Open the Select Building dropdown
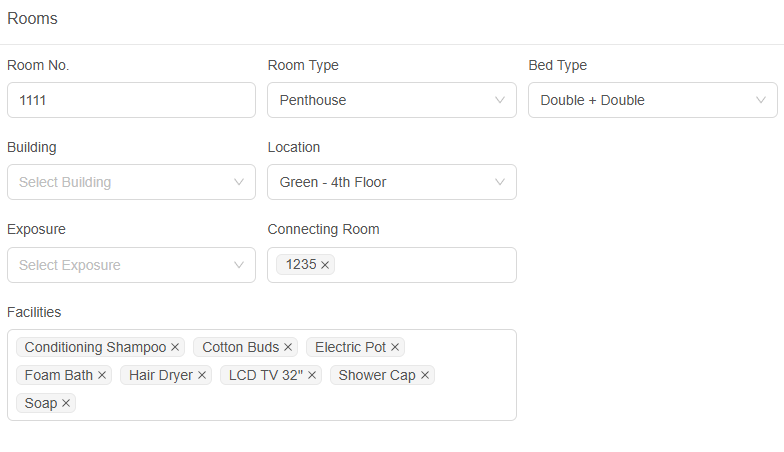The image size is (784, 452). point(120,182)
